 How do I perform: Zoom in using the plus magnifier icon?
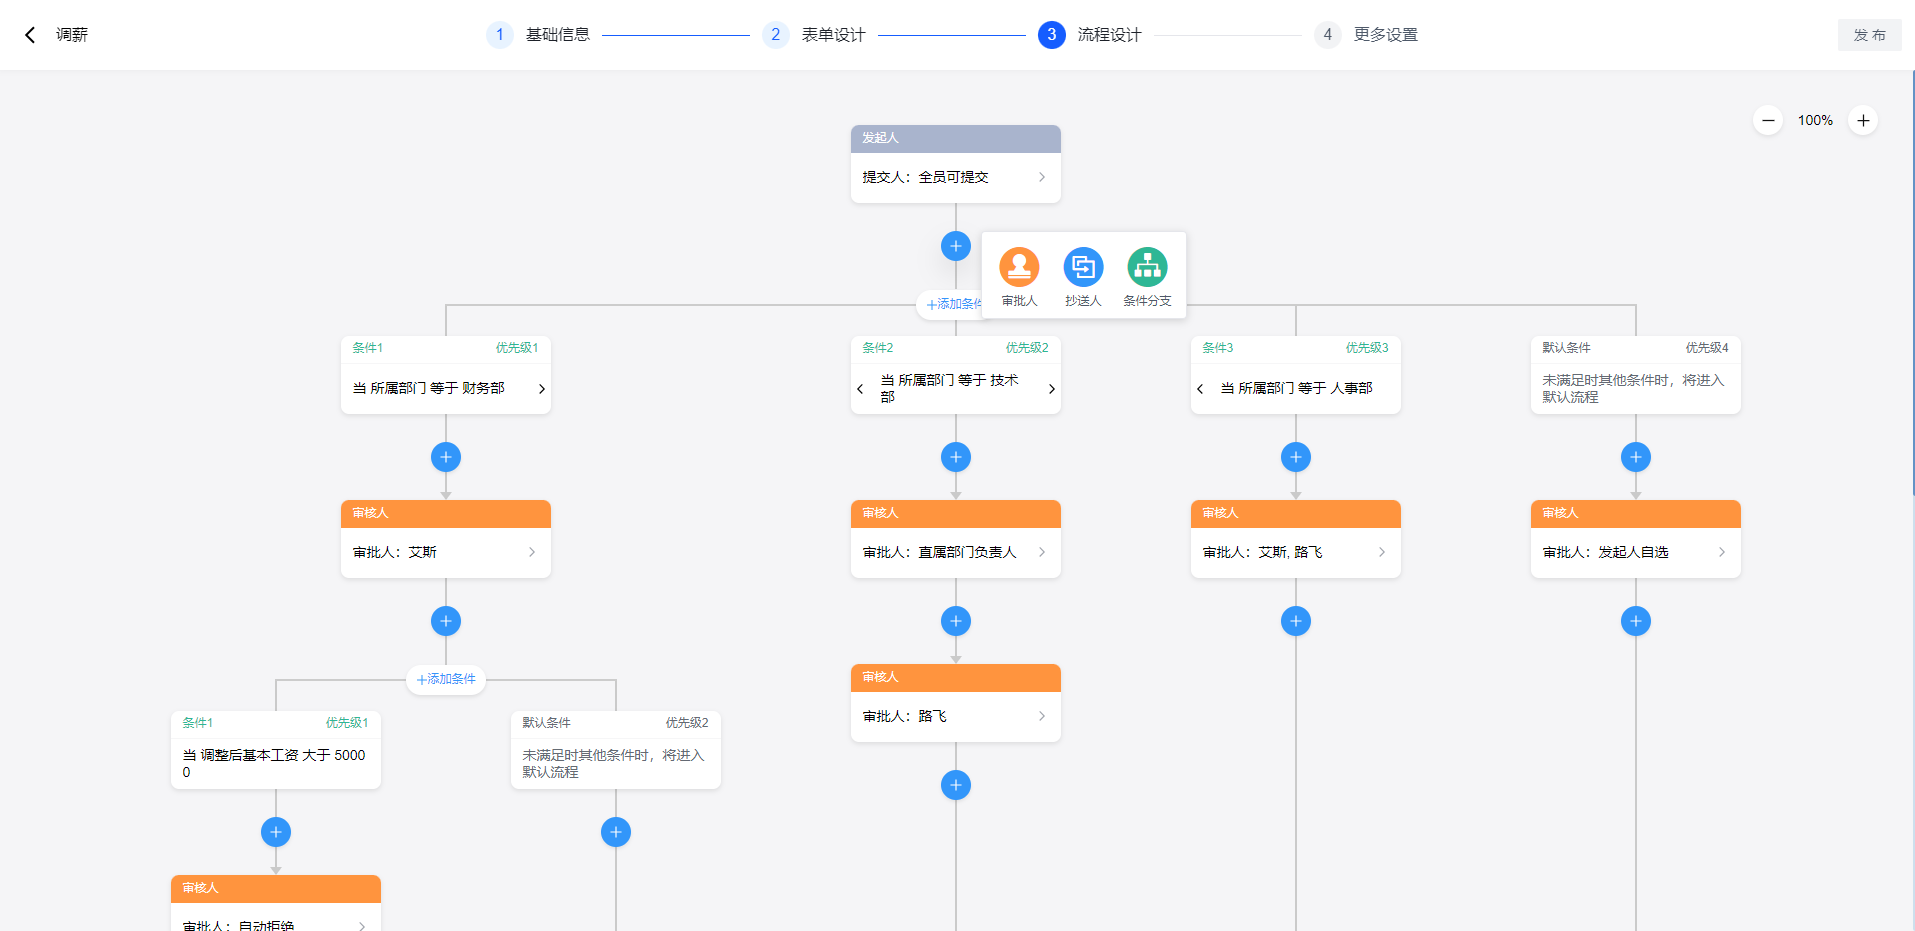point(1862,120)
